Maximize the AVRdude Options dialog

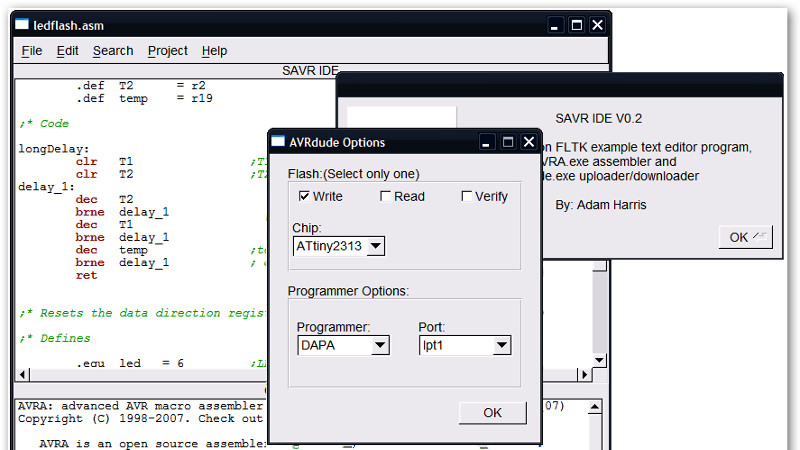point(508,142)
